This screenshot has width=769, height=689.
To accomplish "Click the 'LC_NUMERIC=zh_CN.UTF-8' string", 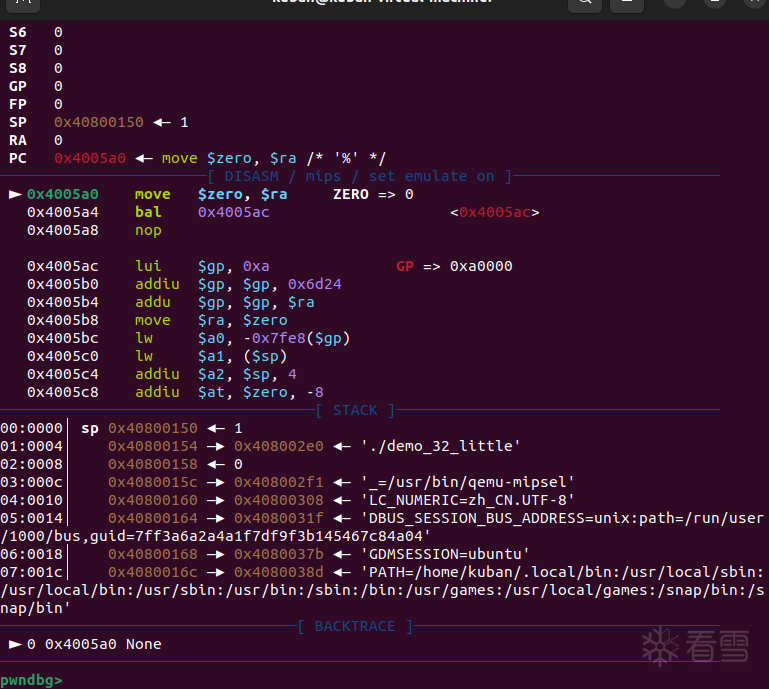I will coord(467,500).
